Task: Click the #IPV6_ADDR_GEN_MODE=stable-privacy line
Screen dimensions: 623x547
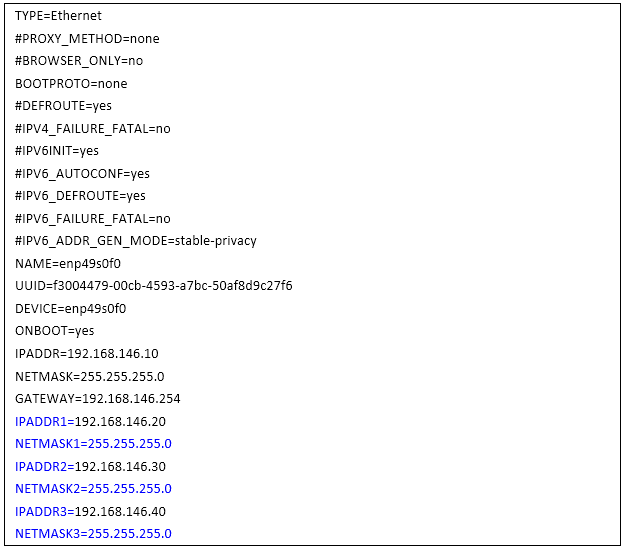Action: click(x=136, y=241)
